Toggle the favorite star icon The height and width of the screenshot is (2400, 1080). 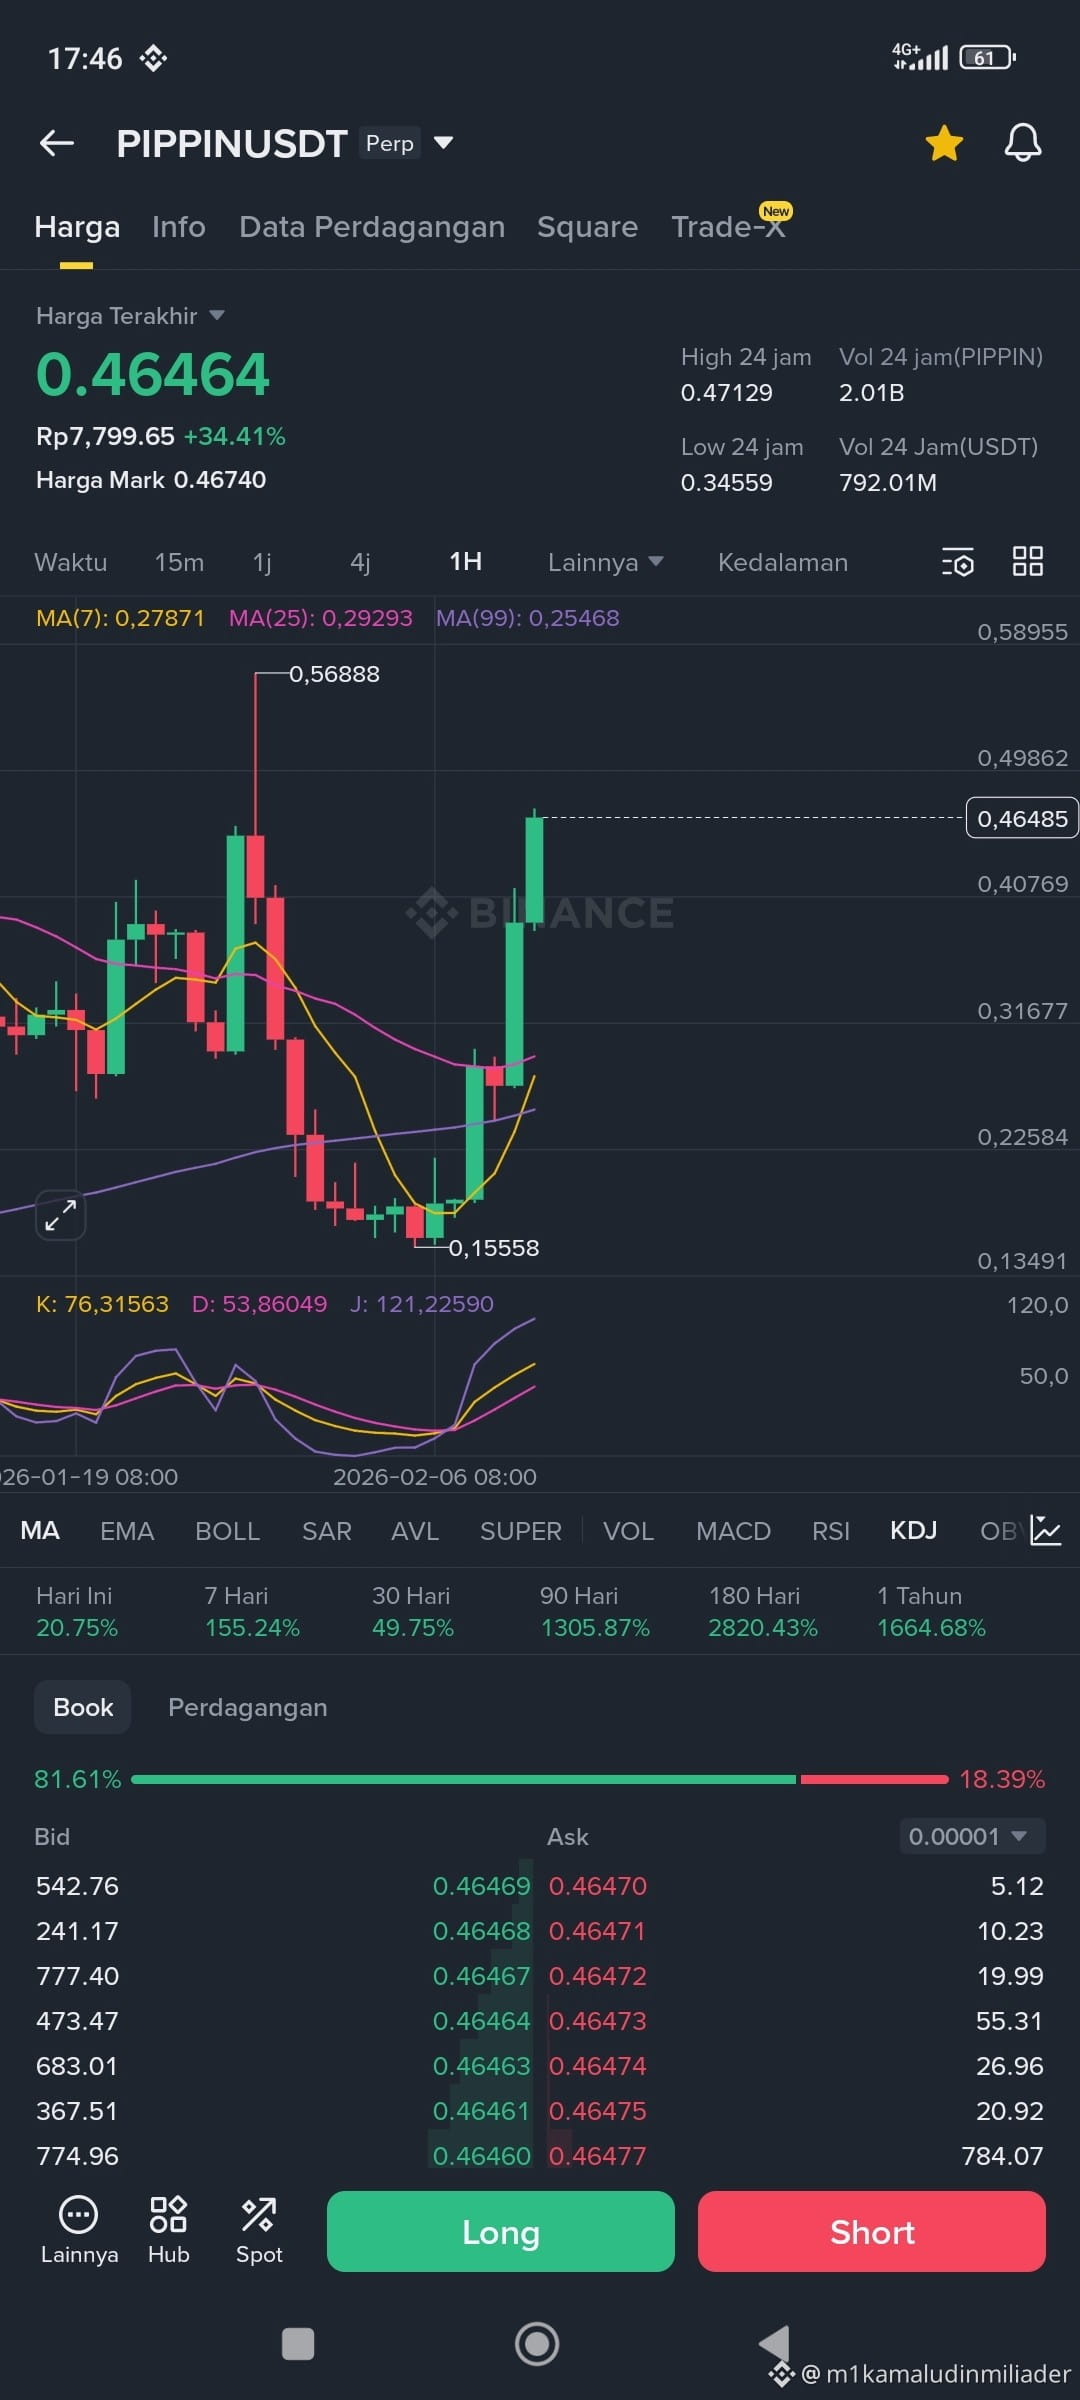point(944,143)
